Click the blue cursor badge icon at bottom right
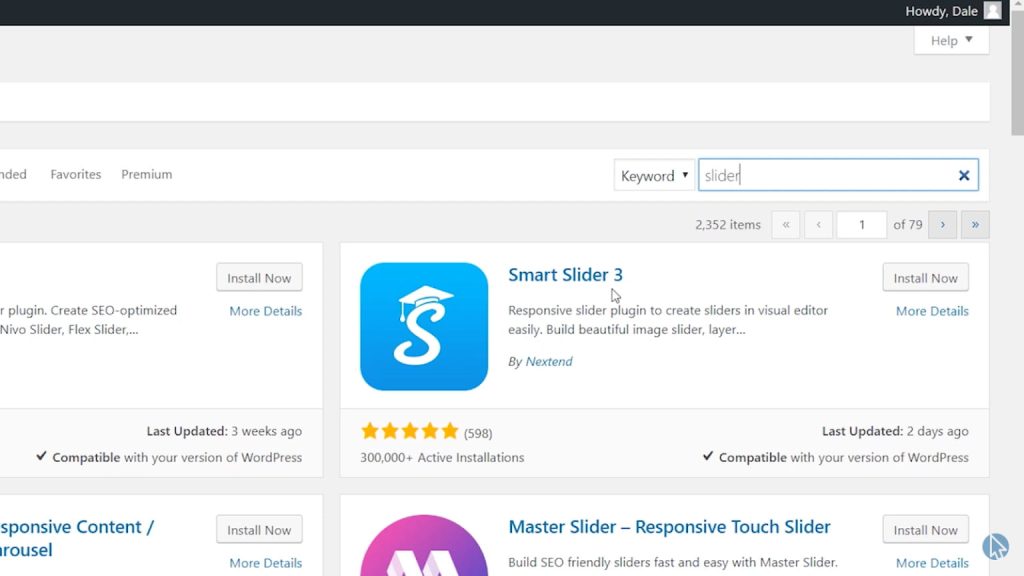 [x=995, y=546]
